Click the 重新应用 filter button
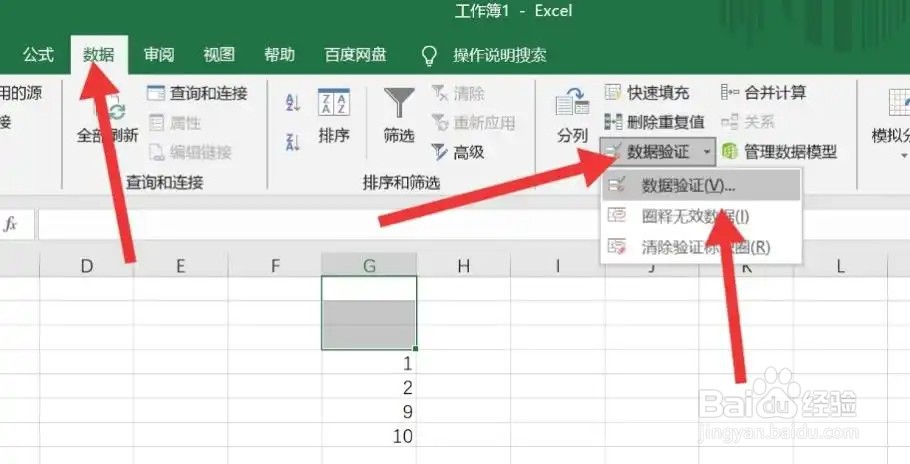This screenshot has height=464, width=910. coord(474,122)
